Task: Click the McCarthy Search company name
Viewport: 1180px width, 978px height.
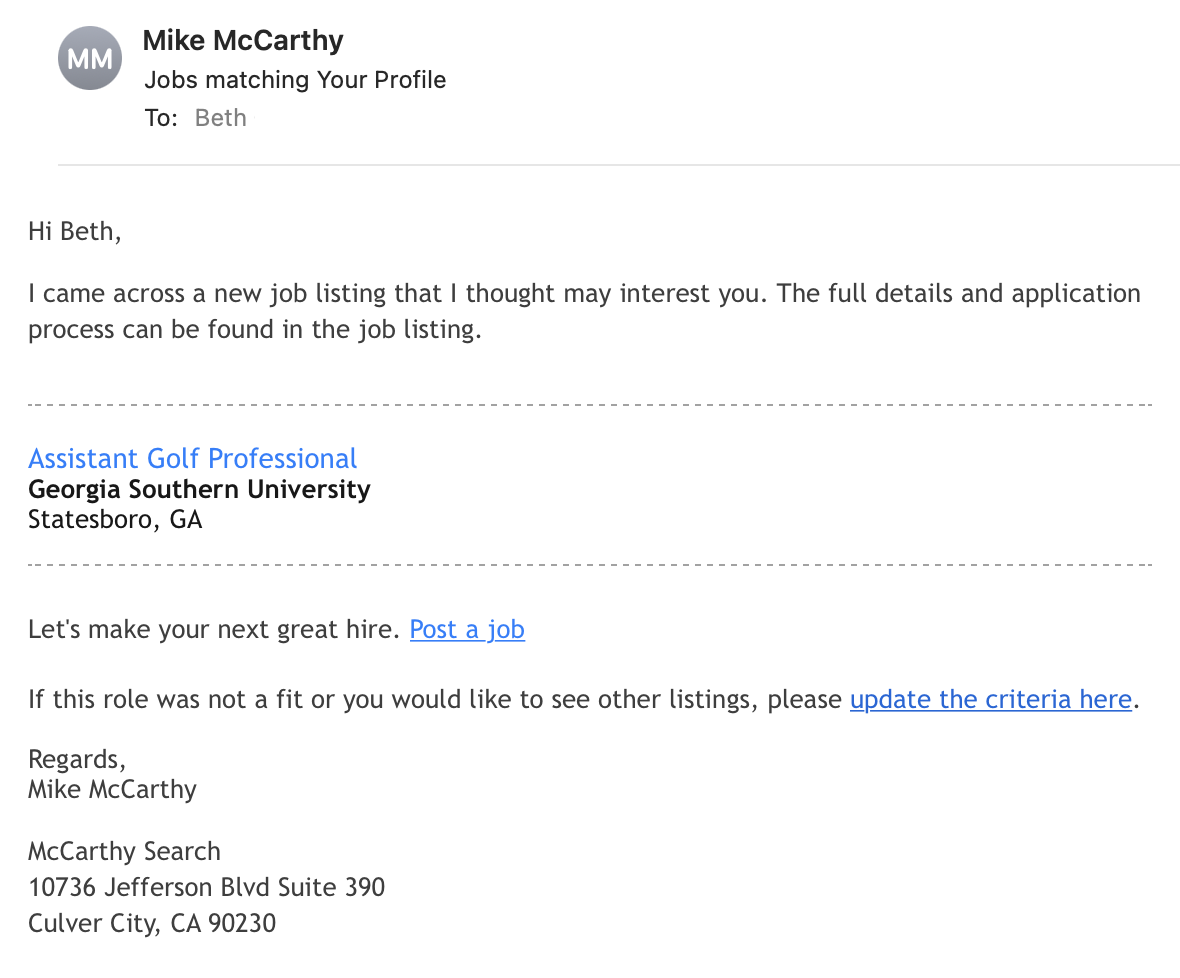Action: coord(124,852)
